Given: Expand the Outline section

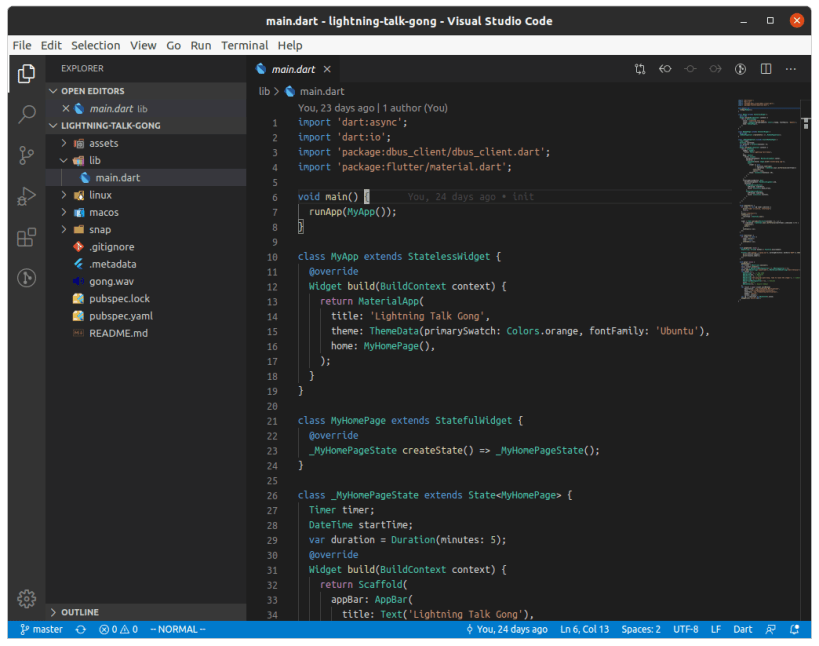Looking at the screenshot, I should pos(80,612).
